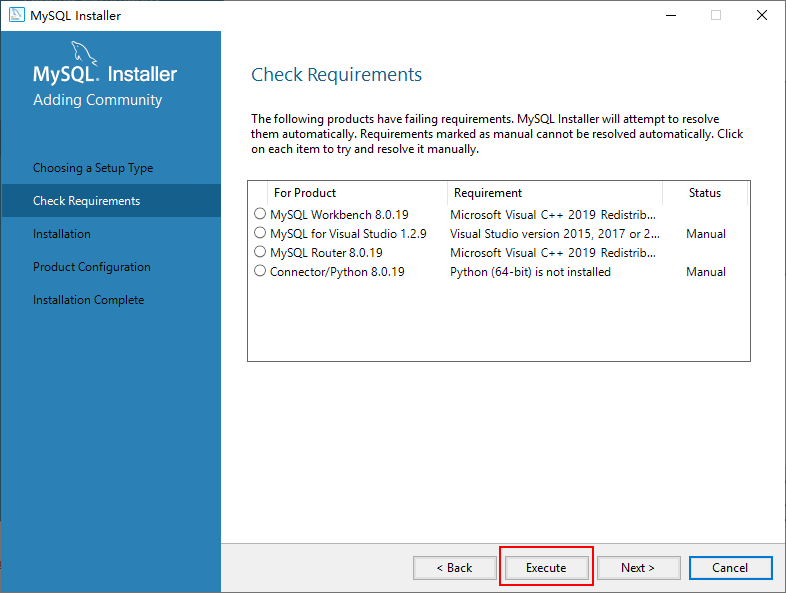Click the MySQL Installer title bar icon
This screenshot has width=786, height=593.
tap(17, 15)
